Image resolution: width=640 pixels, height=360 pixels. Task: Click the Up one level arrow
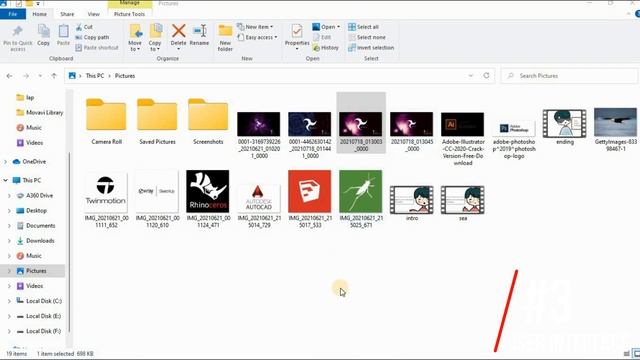pyautogui.click(x=54, y=76)
